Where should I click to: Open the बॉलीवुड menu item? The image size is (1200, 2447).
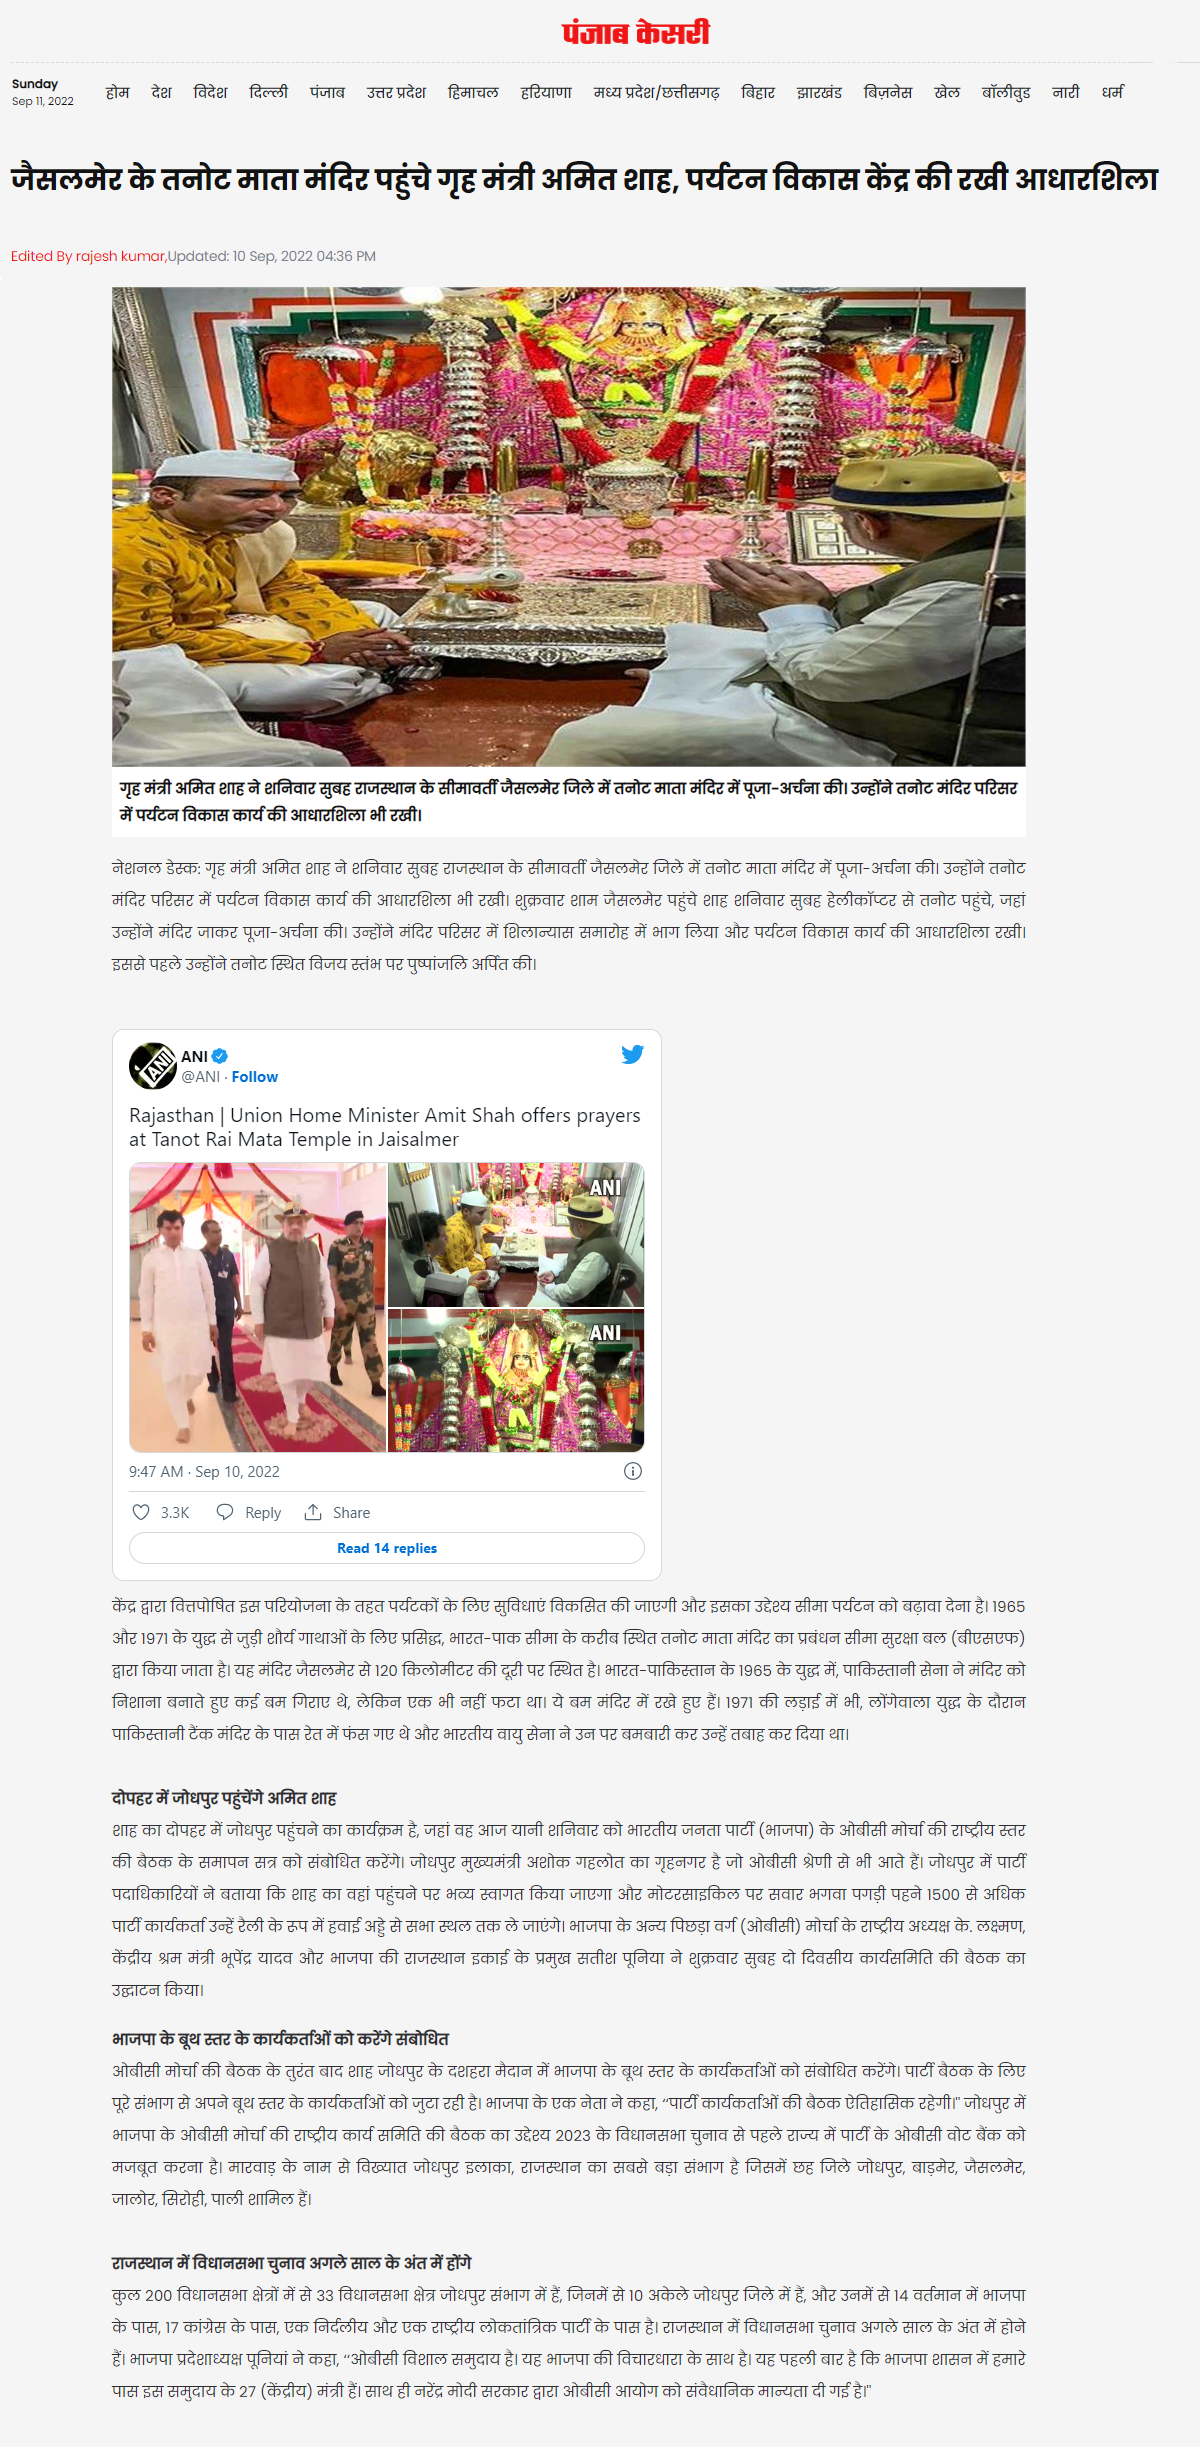1005,92
